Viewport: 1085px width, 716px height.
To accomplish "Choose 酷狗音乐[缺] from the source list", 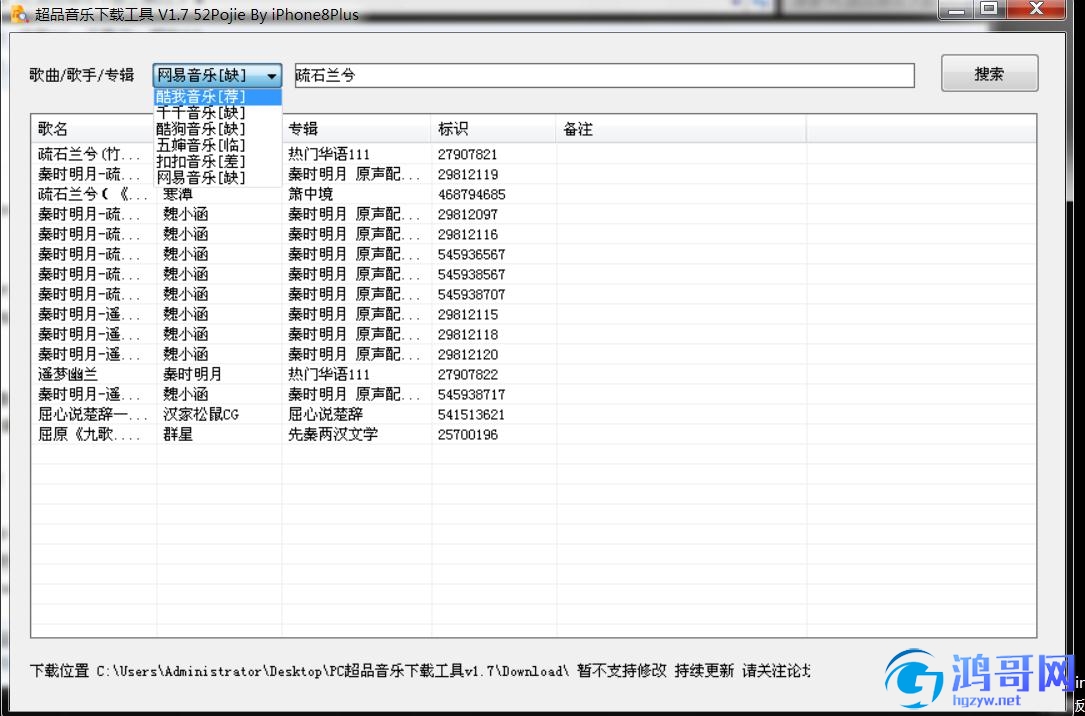I will pyautogui.click(x=217, y=129).
